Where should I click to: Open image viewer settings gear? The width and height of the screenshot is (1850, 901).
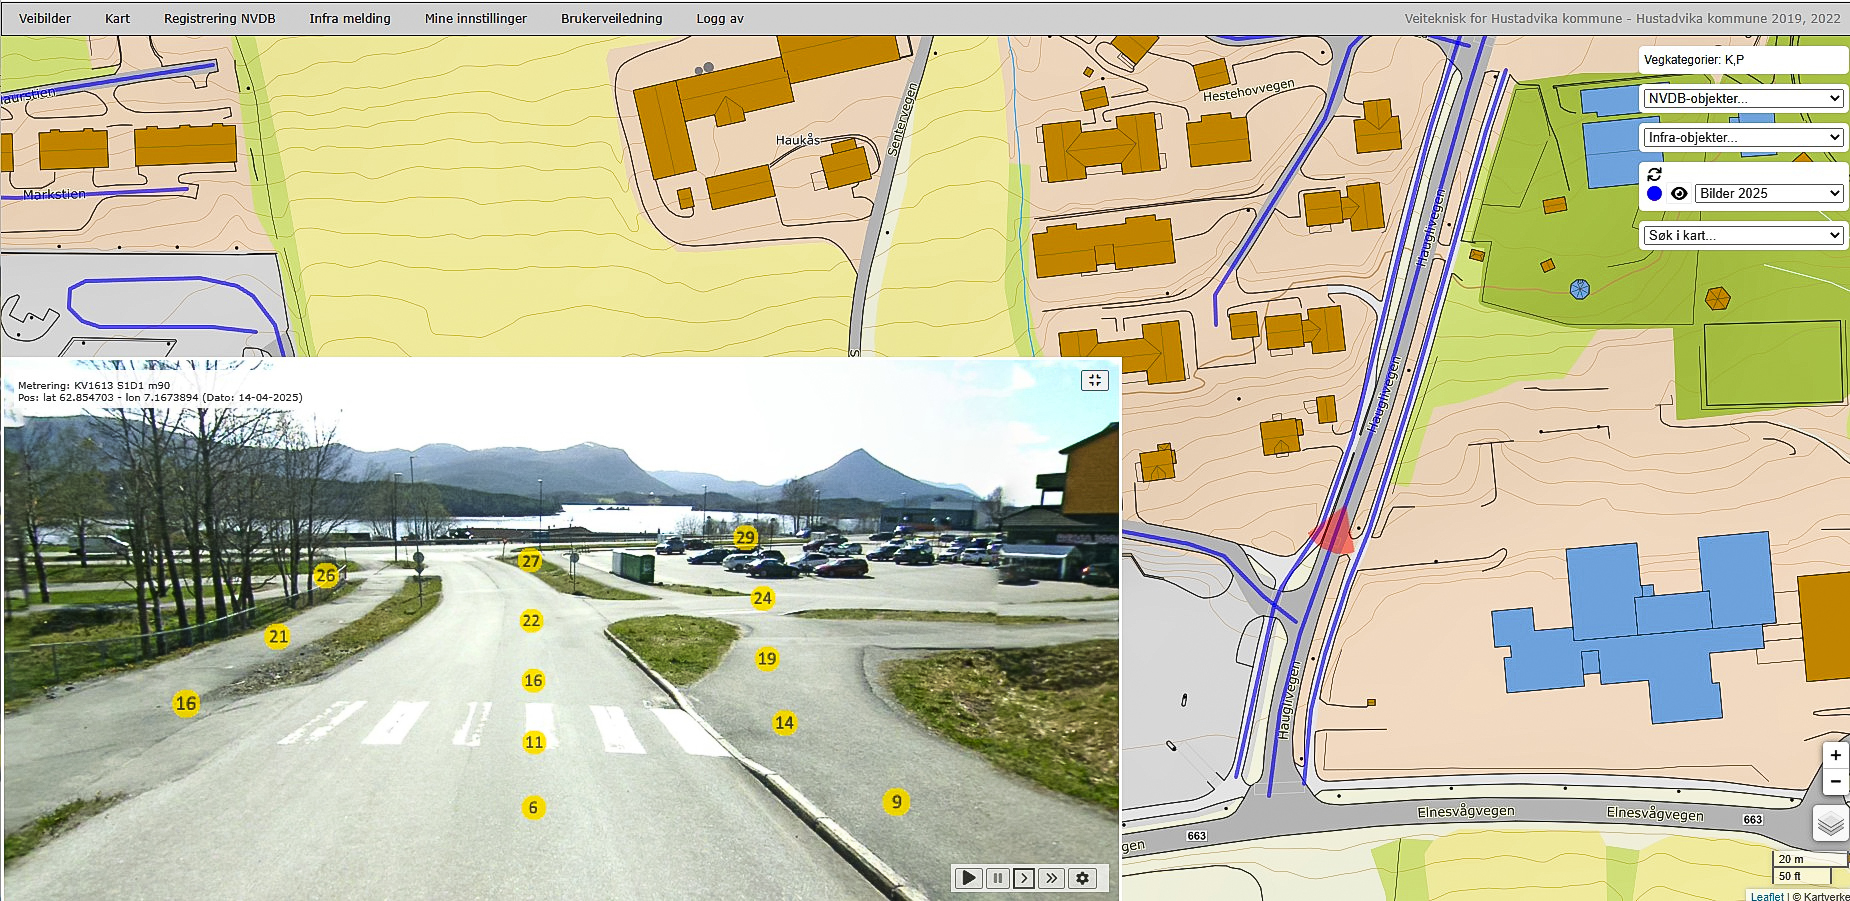[1082, 878]
